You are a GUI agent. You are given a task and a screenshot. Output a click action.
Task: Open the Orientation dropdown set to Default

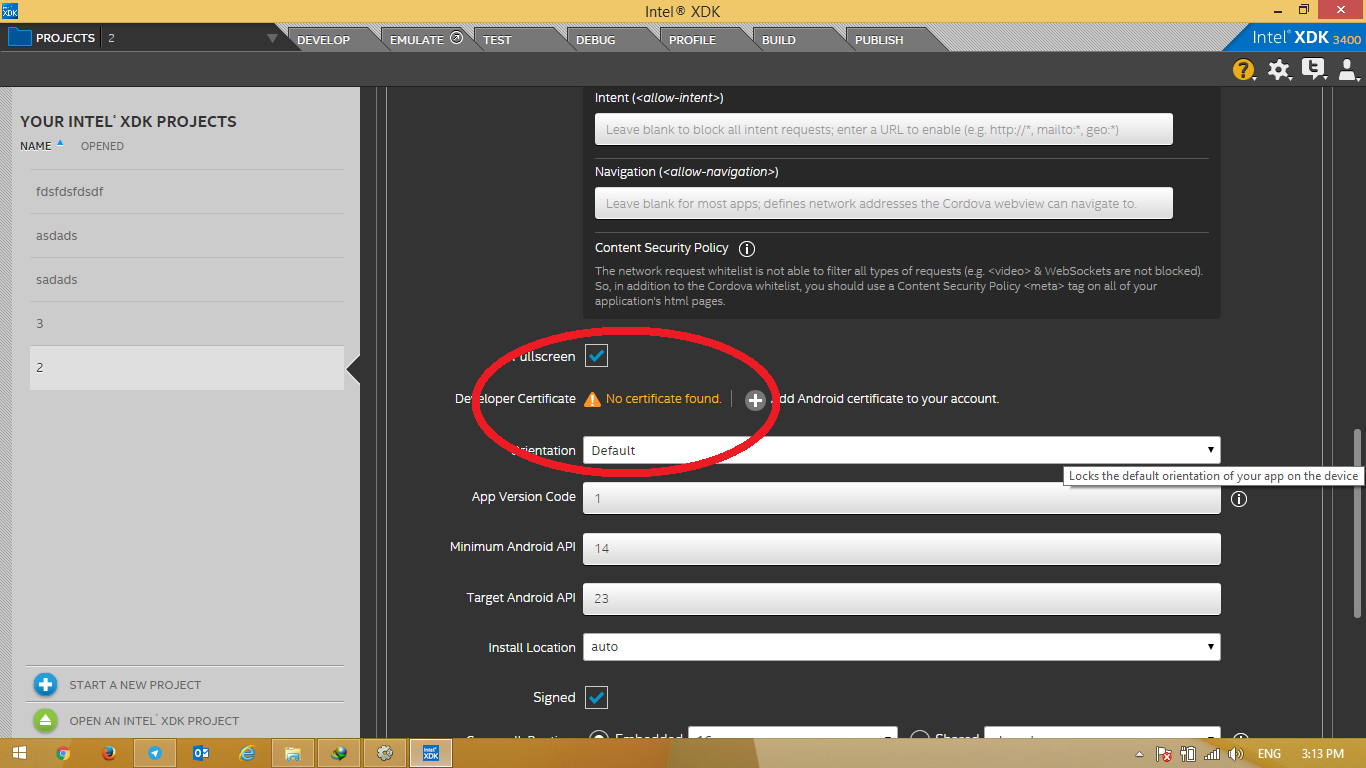[x=901, y=450]
